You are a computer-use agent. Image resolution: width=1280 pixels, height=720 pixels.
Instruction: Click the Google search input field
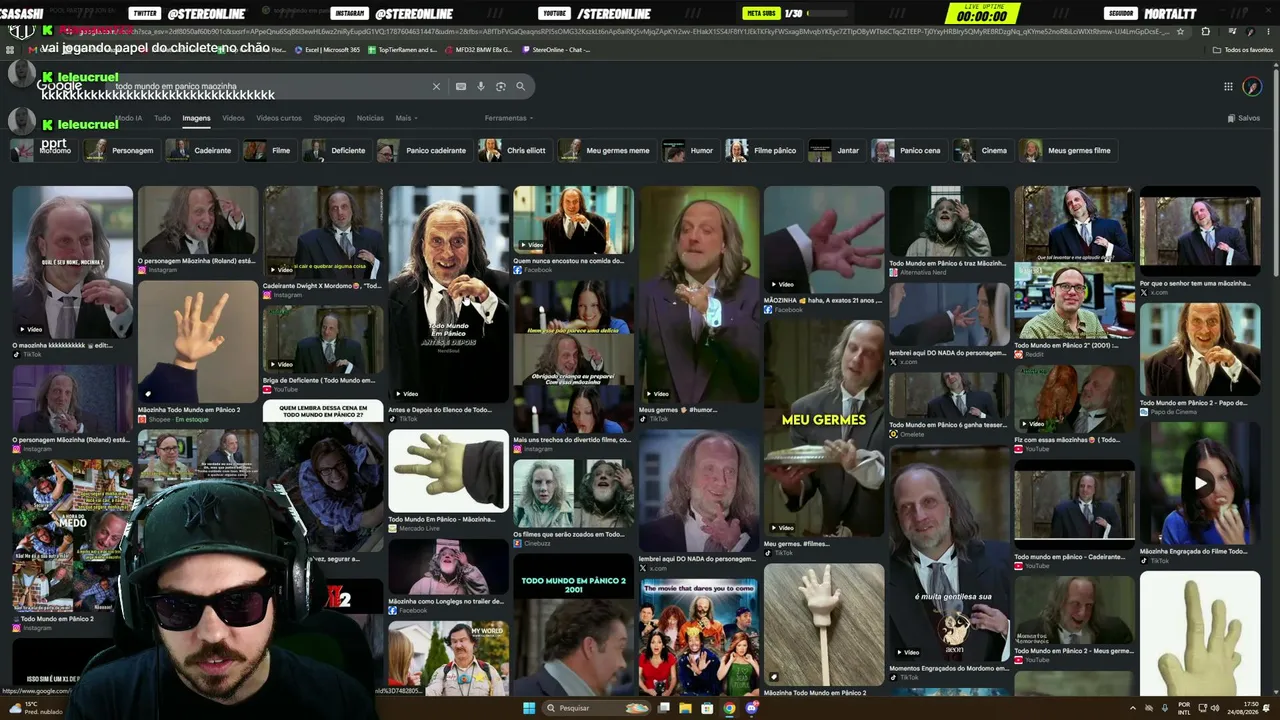coord(270,87)
